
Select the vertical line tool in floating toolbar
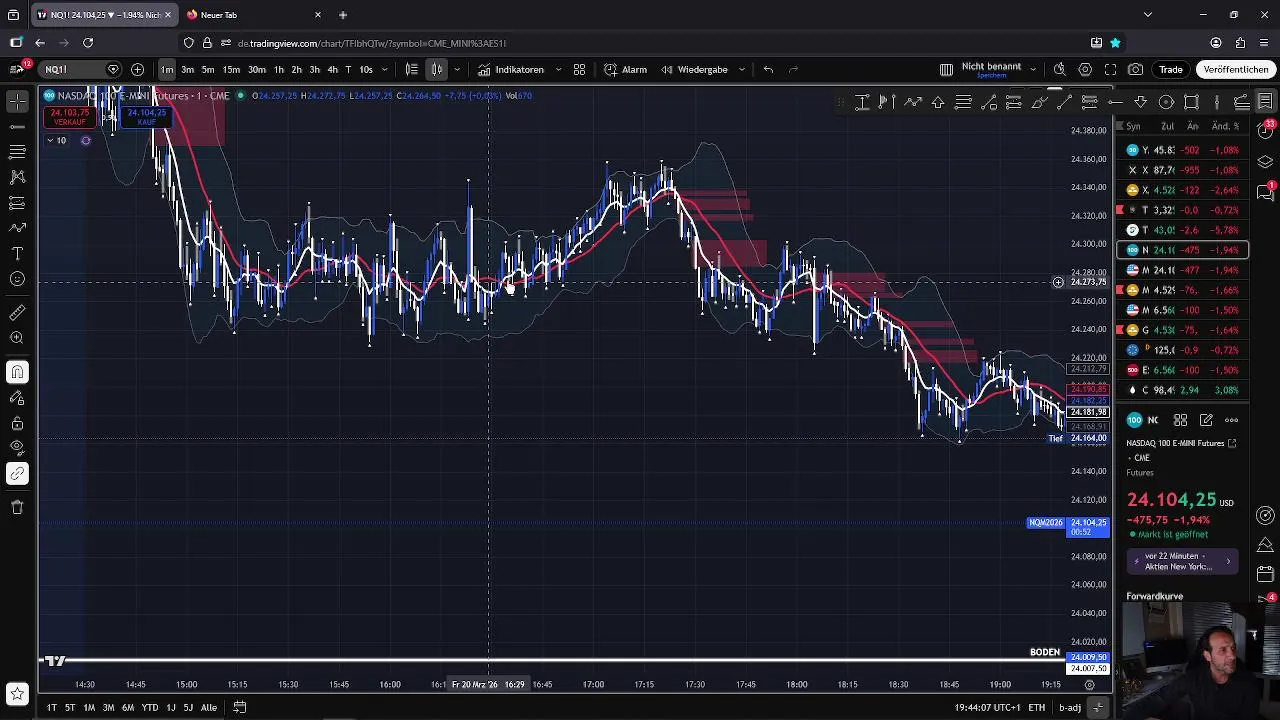click(1216, 102)
